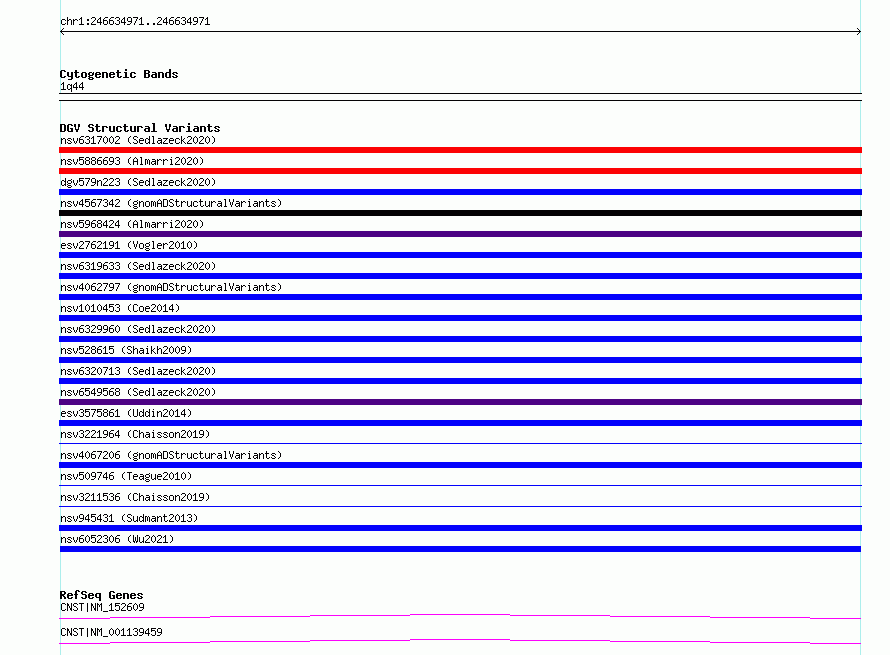Open nsv4567342 (gnomADStructuralVariants) label
This screenshot has width=890, height=655.
point(171,203)
